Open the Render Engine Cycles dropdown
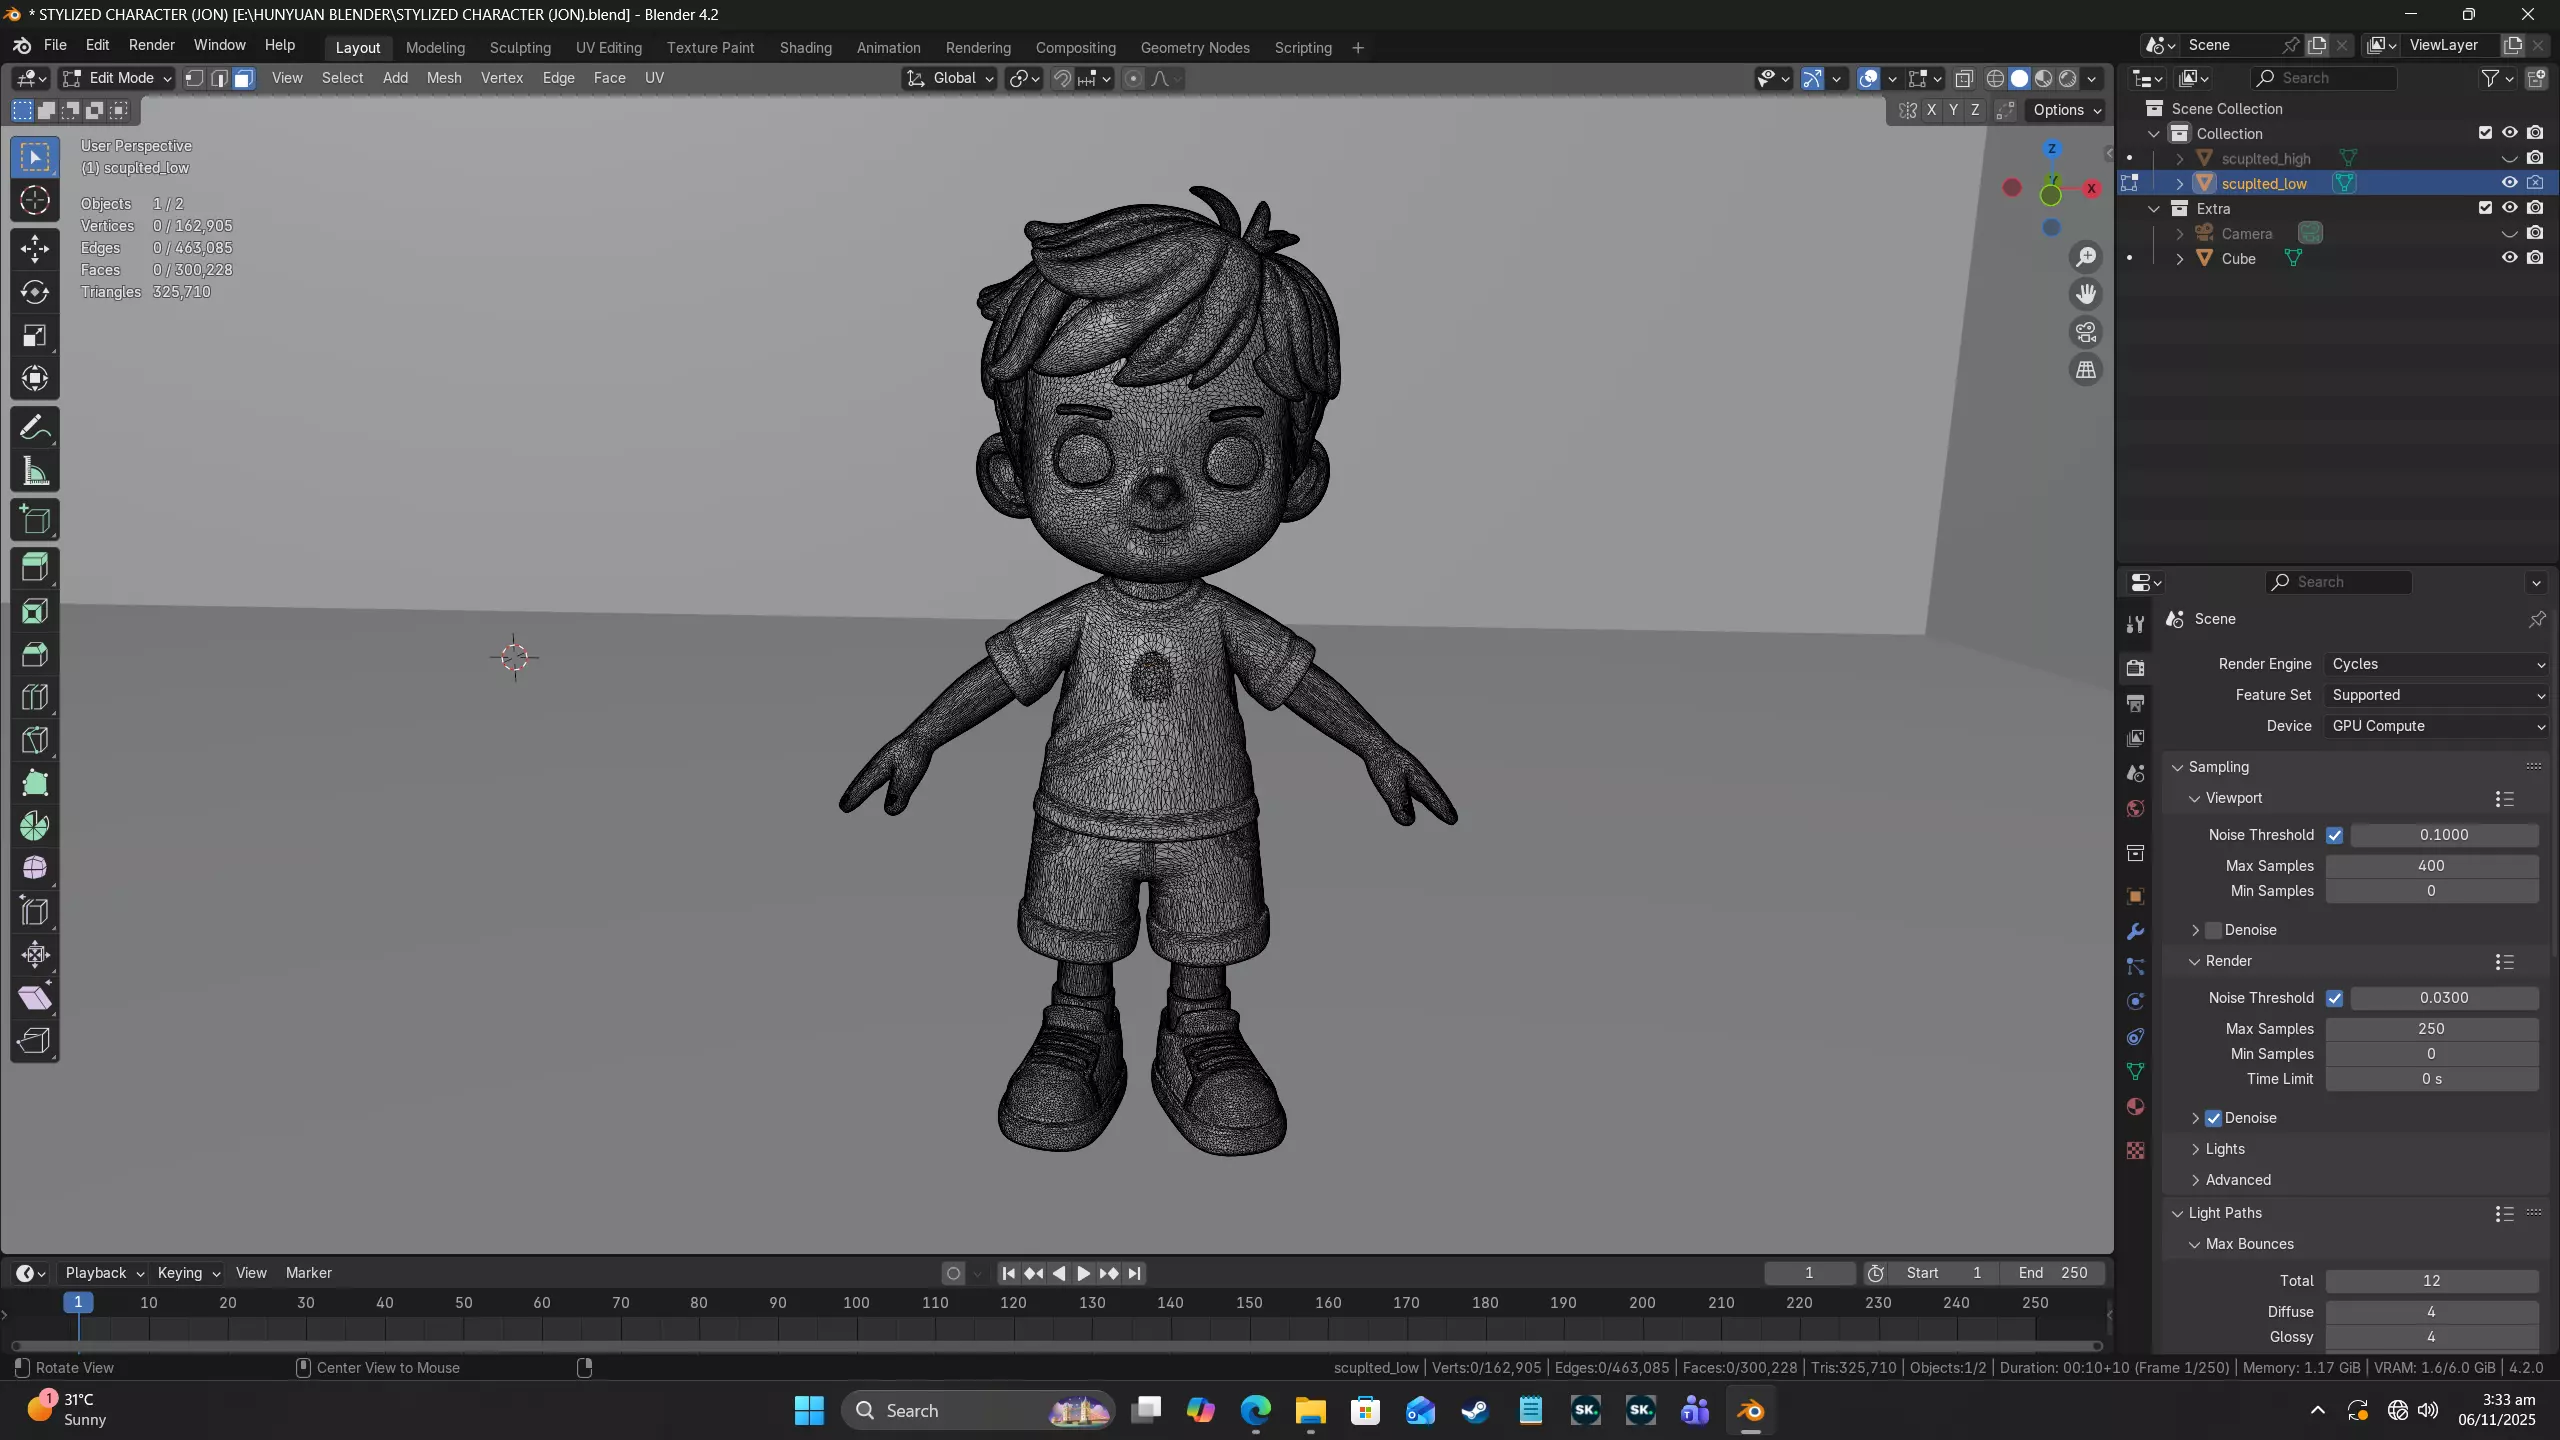Screen dimensions: 2560x1440 click(2436, 664)
